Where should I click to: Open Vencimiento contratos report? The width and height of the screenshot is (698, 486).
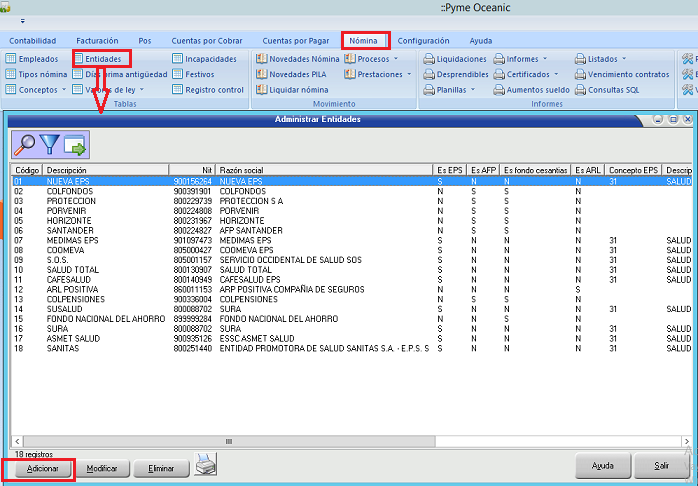(x=621, y=74)
